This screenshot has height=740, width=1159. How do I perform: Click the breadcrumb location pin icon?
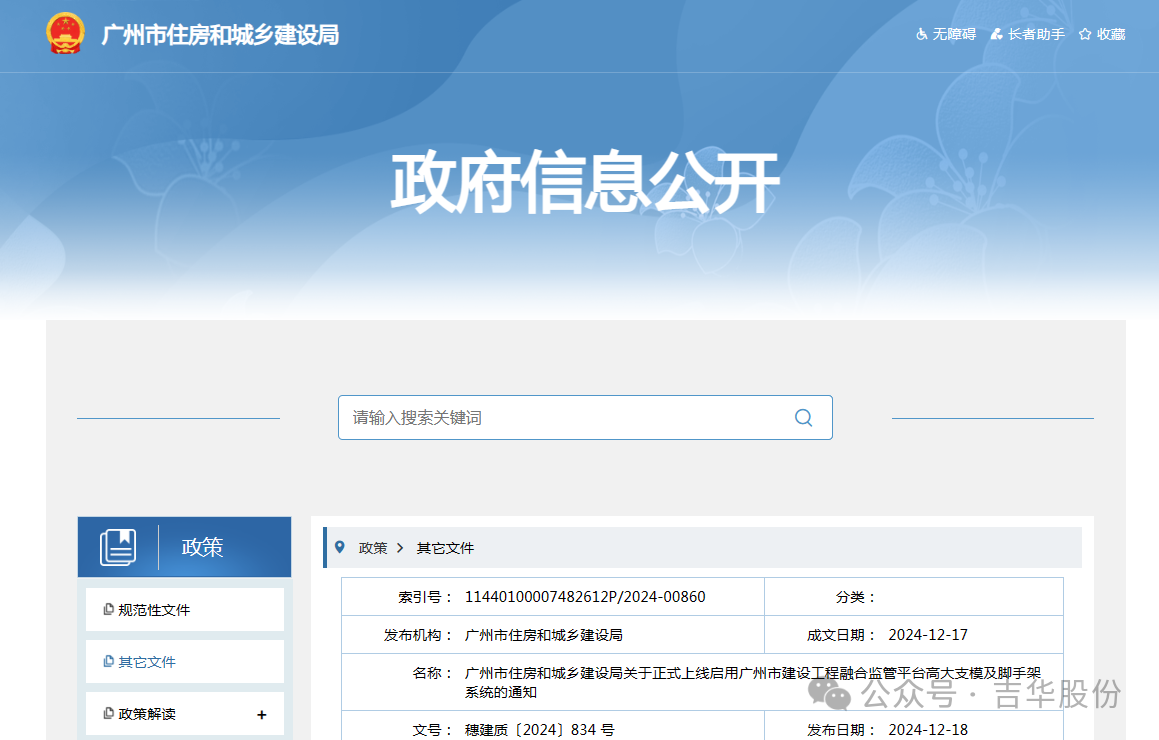(340, 547)
